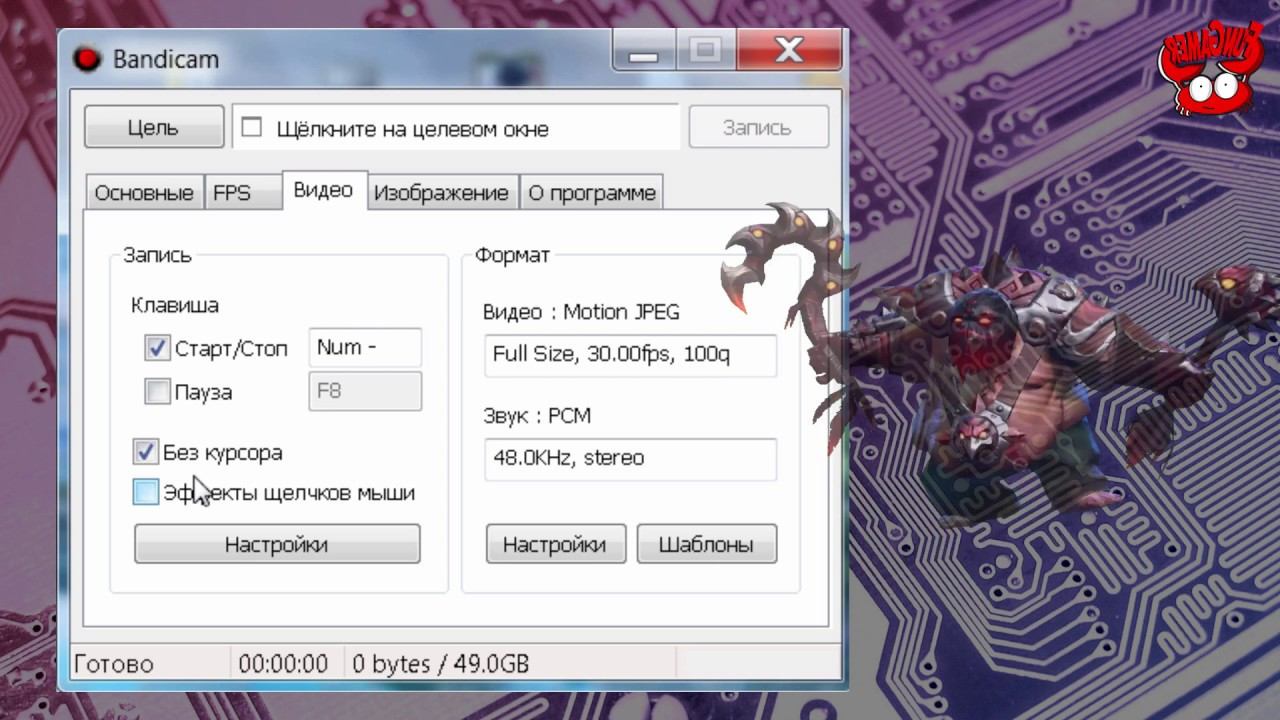Image resolution: width=1280 pixels, height=720 pixels.
Task: Click the Звук : PCM label
Action: (x=536, y=415)
